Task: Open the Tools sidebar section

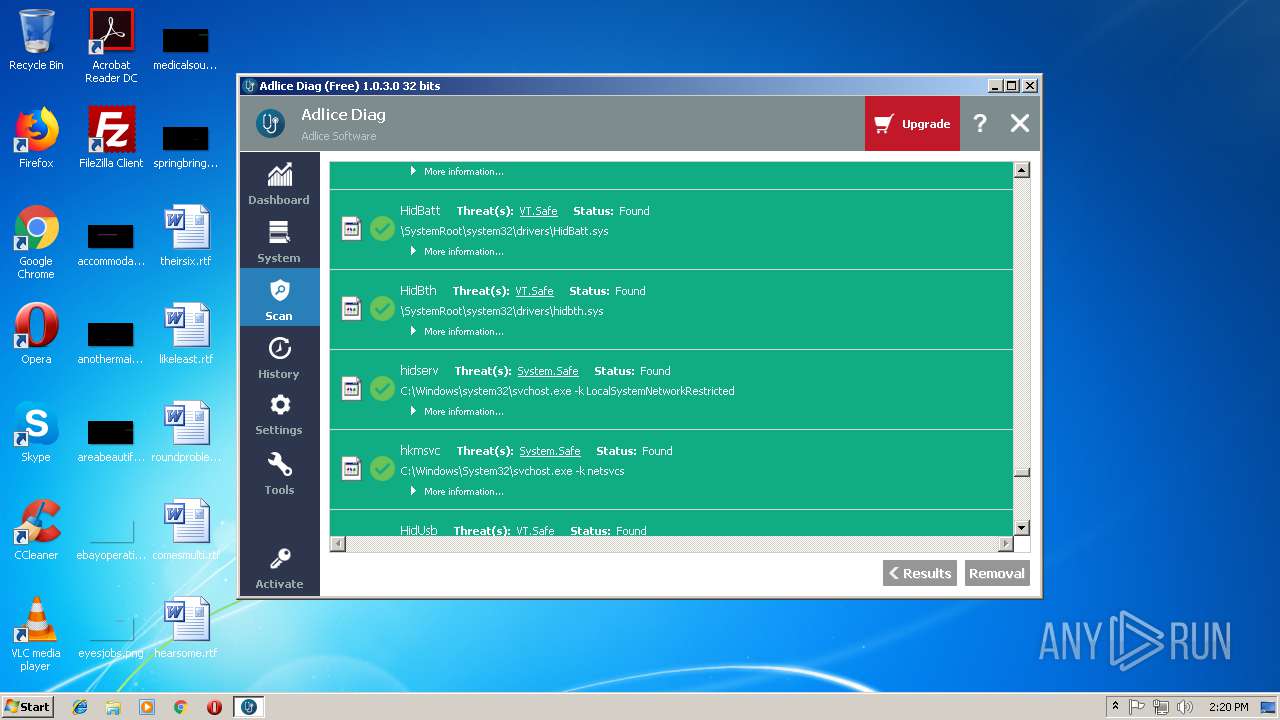Action: coord(279,471)
